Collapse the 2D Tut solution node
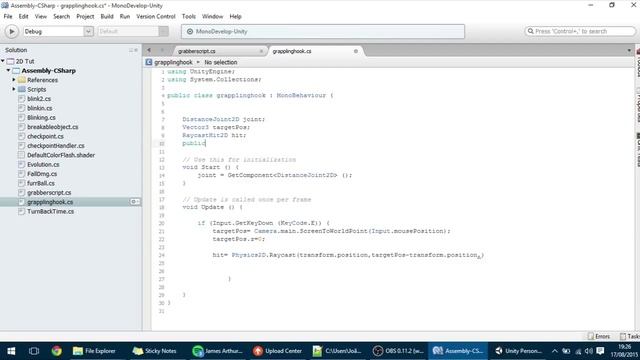This screenshot has height=360, width=640. [3, 61]
